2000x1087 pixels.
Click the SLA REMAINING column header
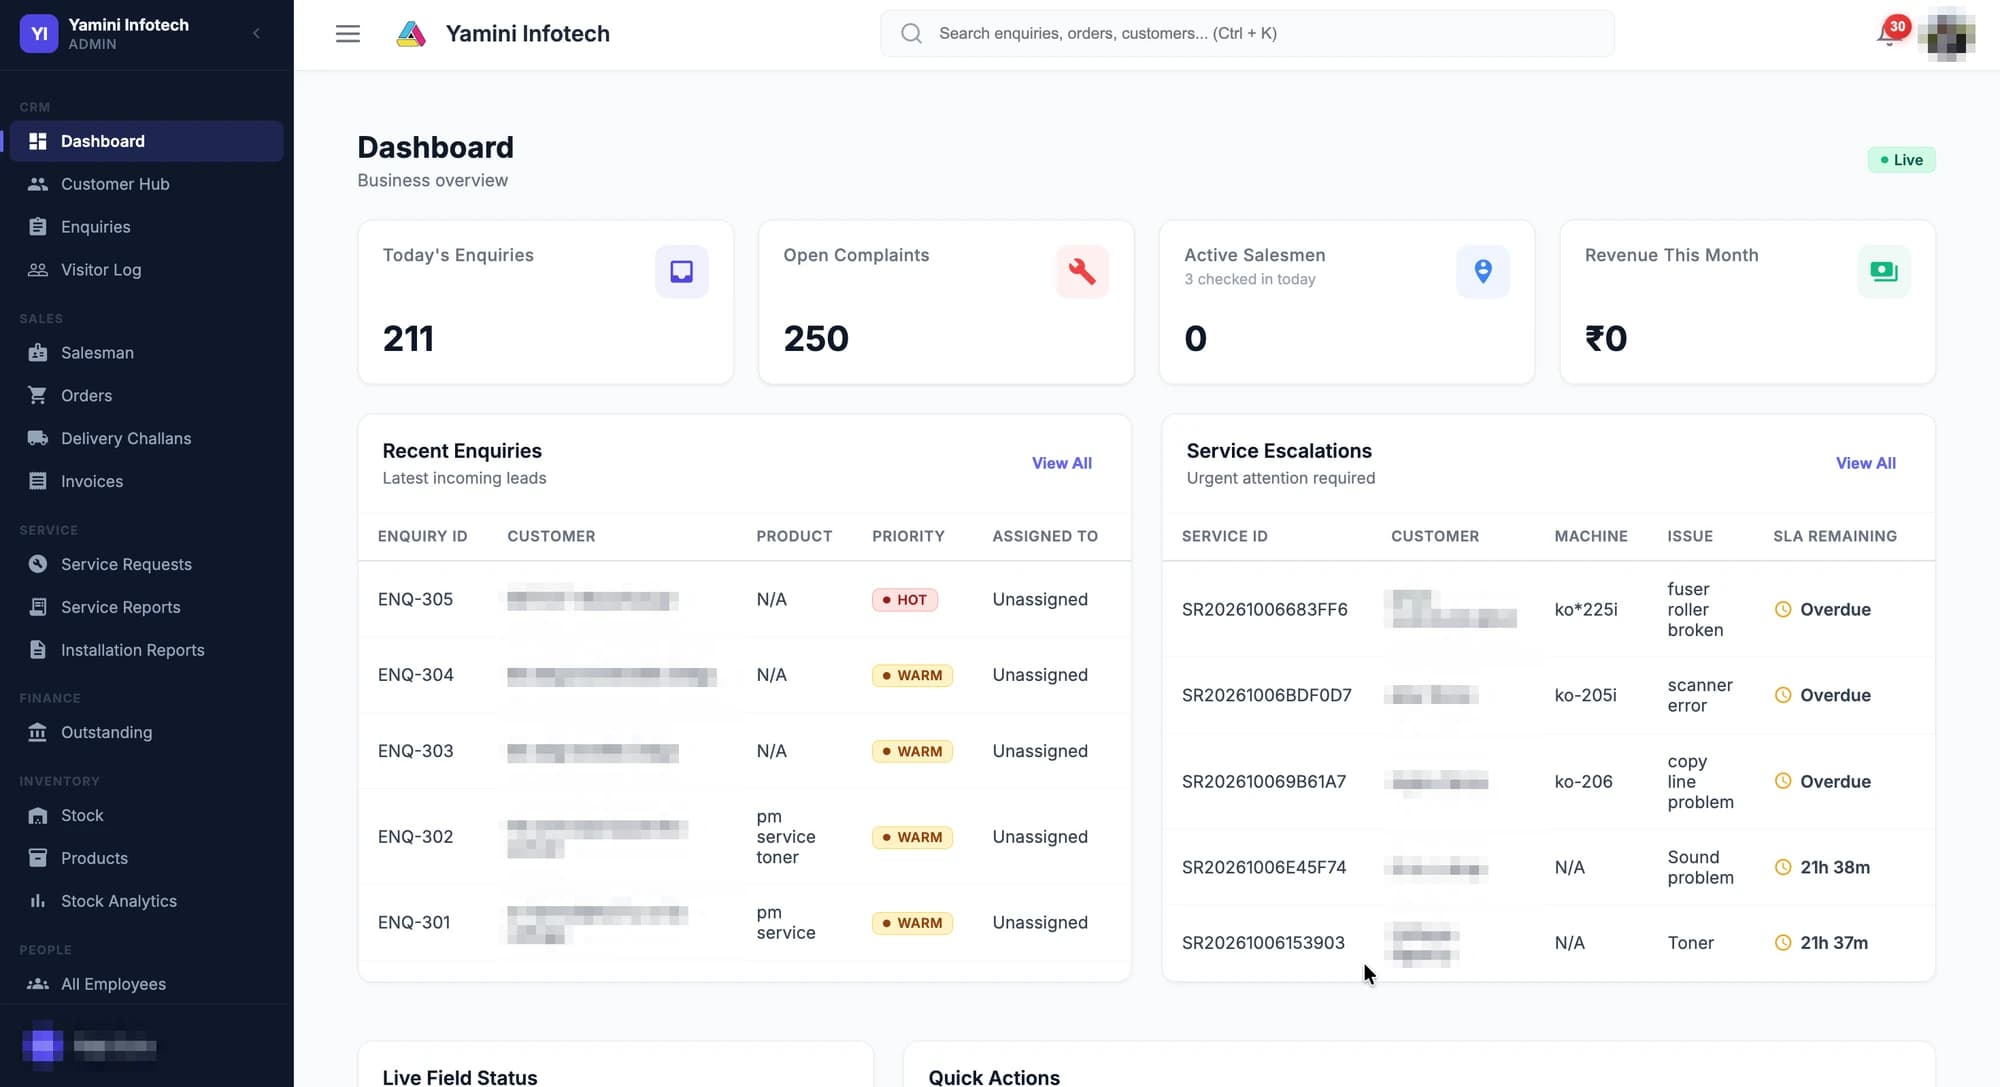pyautogui.click(x=1835, y=536)
